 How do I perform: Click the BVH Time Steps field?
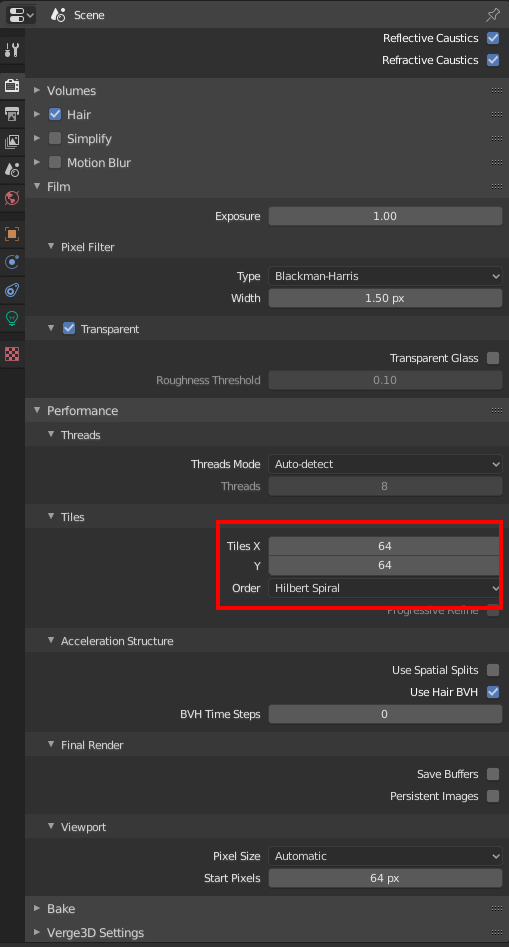point(385,714)
